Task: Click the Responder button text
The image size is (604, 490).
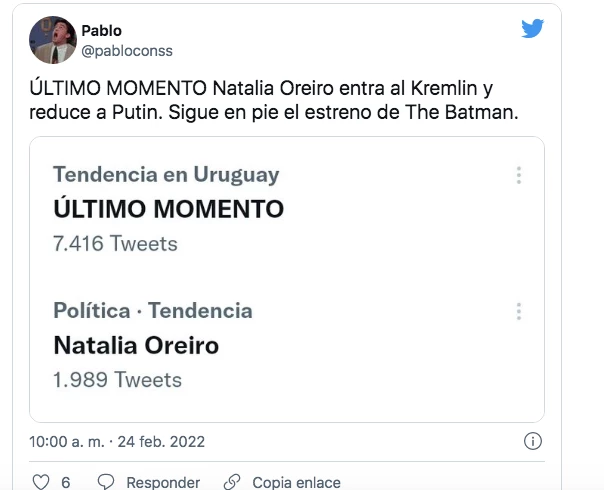Action: point(162,482)
